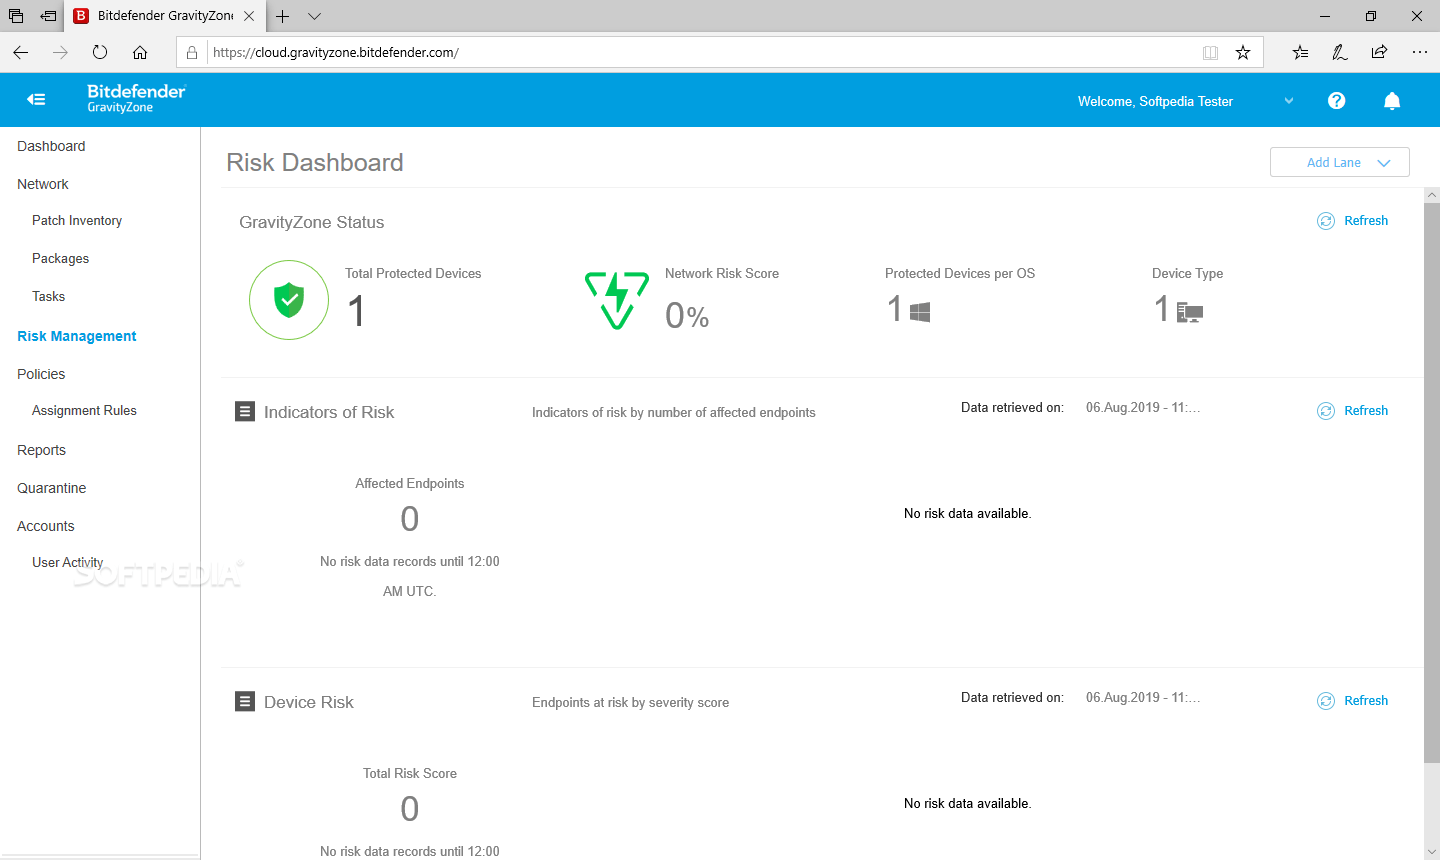This screenshot has height=860, width=1440.
Task: Click Refresh link in Indicators of Risk
Action: tap(1366, 411)
